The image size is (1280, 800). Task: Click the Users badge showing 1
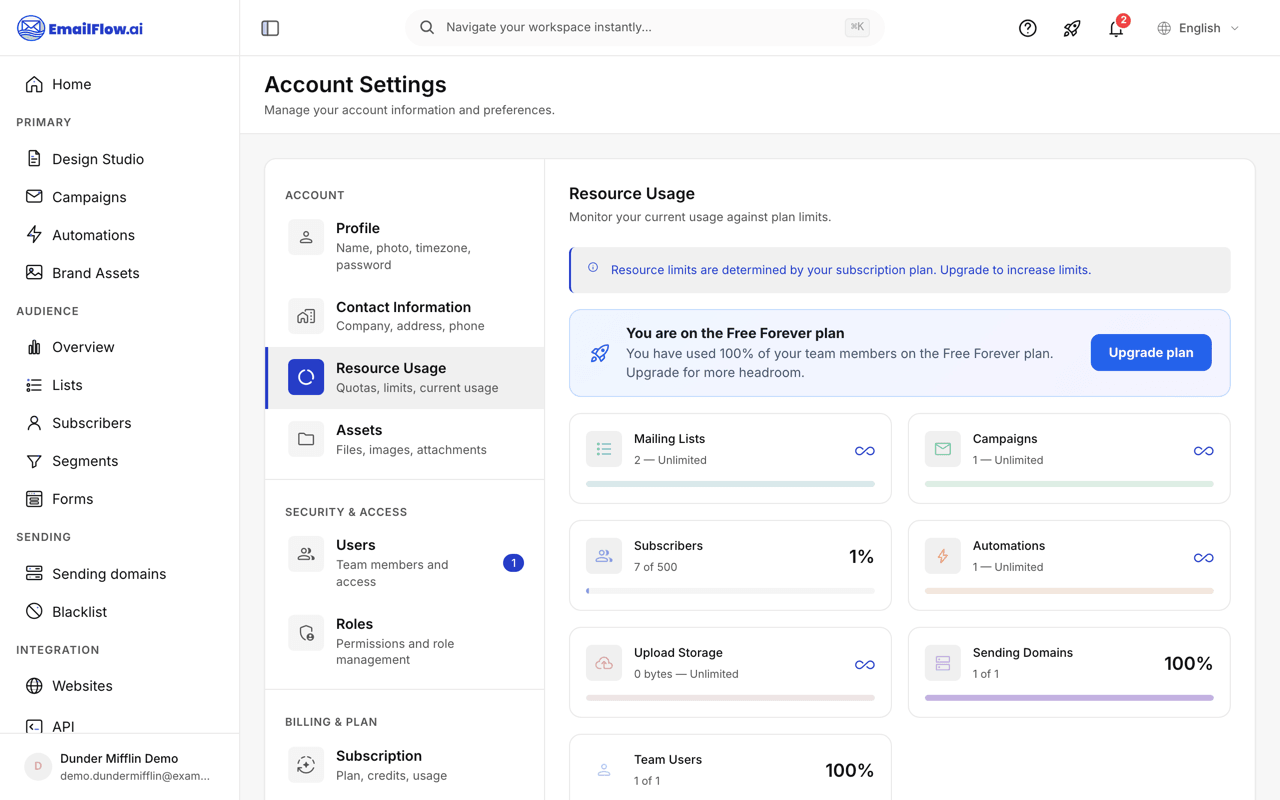click(x=513, y=563)
